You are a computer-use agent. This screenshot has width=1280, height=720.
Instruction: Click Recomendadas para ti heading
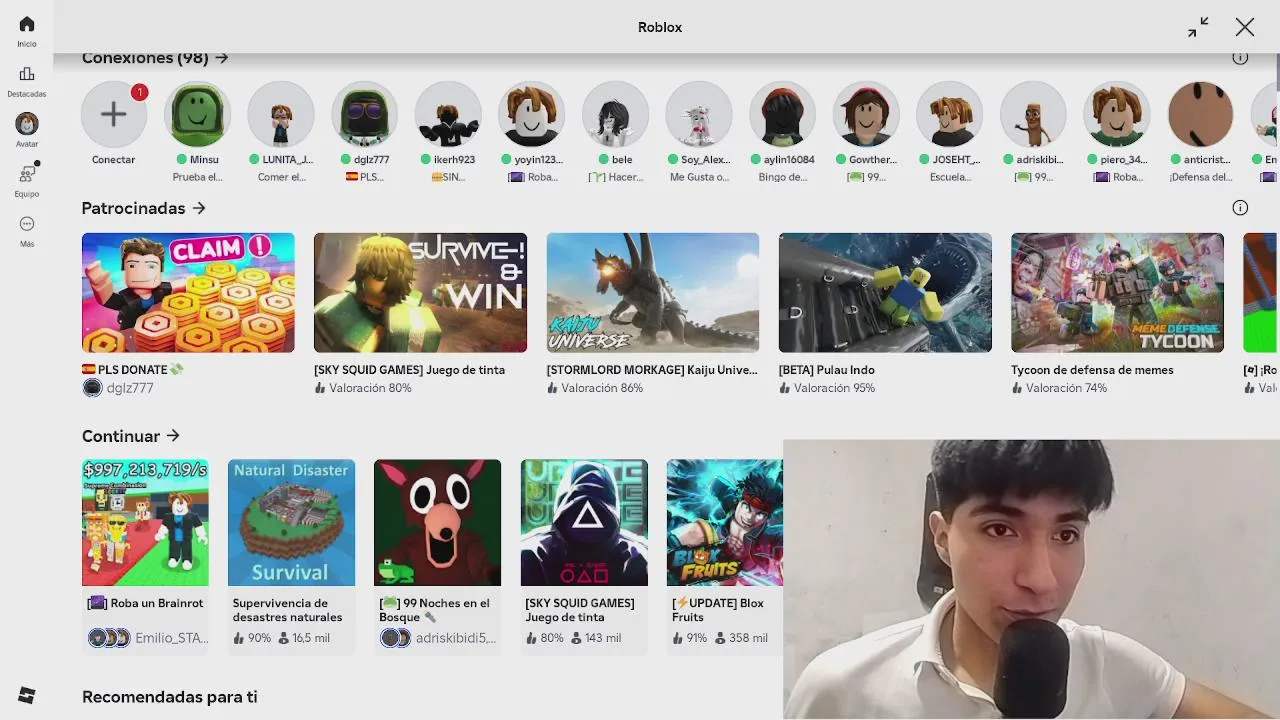(170, 697)
